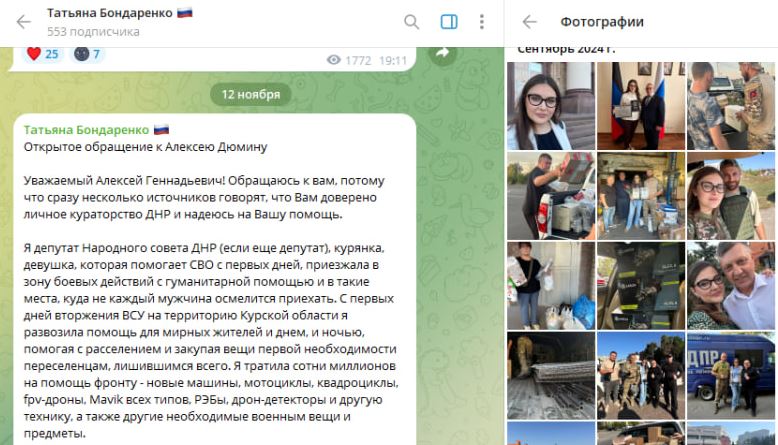Viewport: 778px width, 445px height.
Task: Go back from the Фотографии panel
Action: pos(529,22)
